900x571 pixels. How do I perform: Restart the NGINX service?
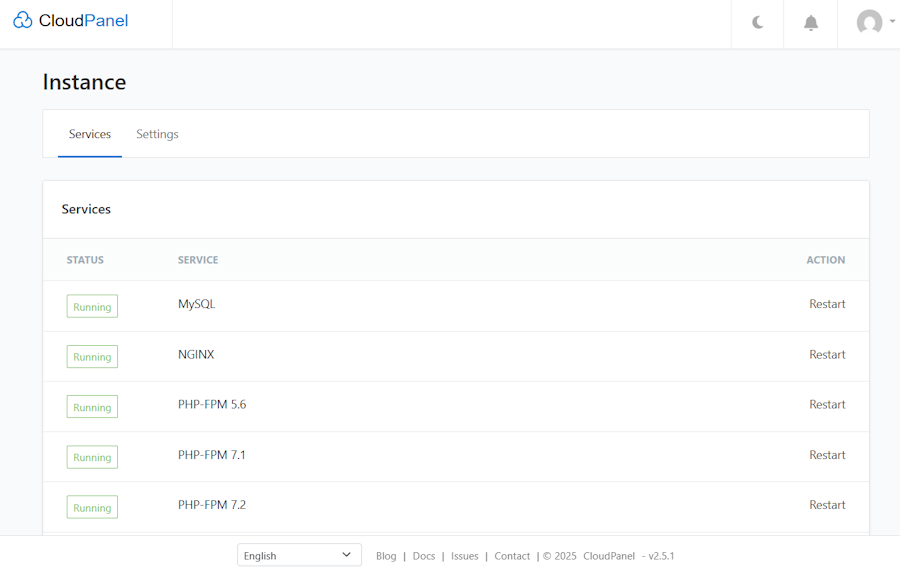[x=827, y=355]
